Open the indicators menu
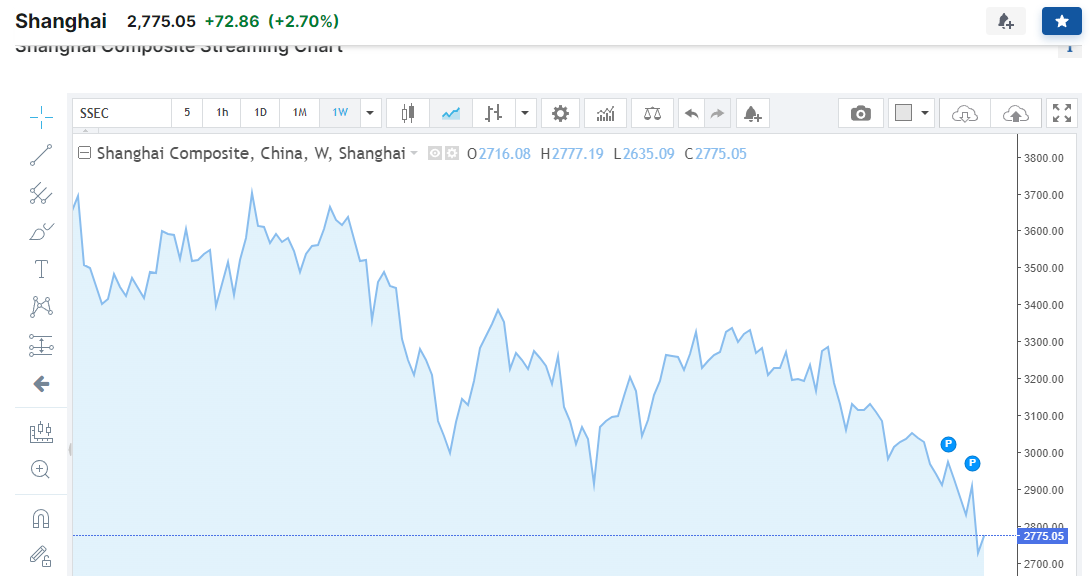This screenshot has height=576, width=1090. click(605, 113)
